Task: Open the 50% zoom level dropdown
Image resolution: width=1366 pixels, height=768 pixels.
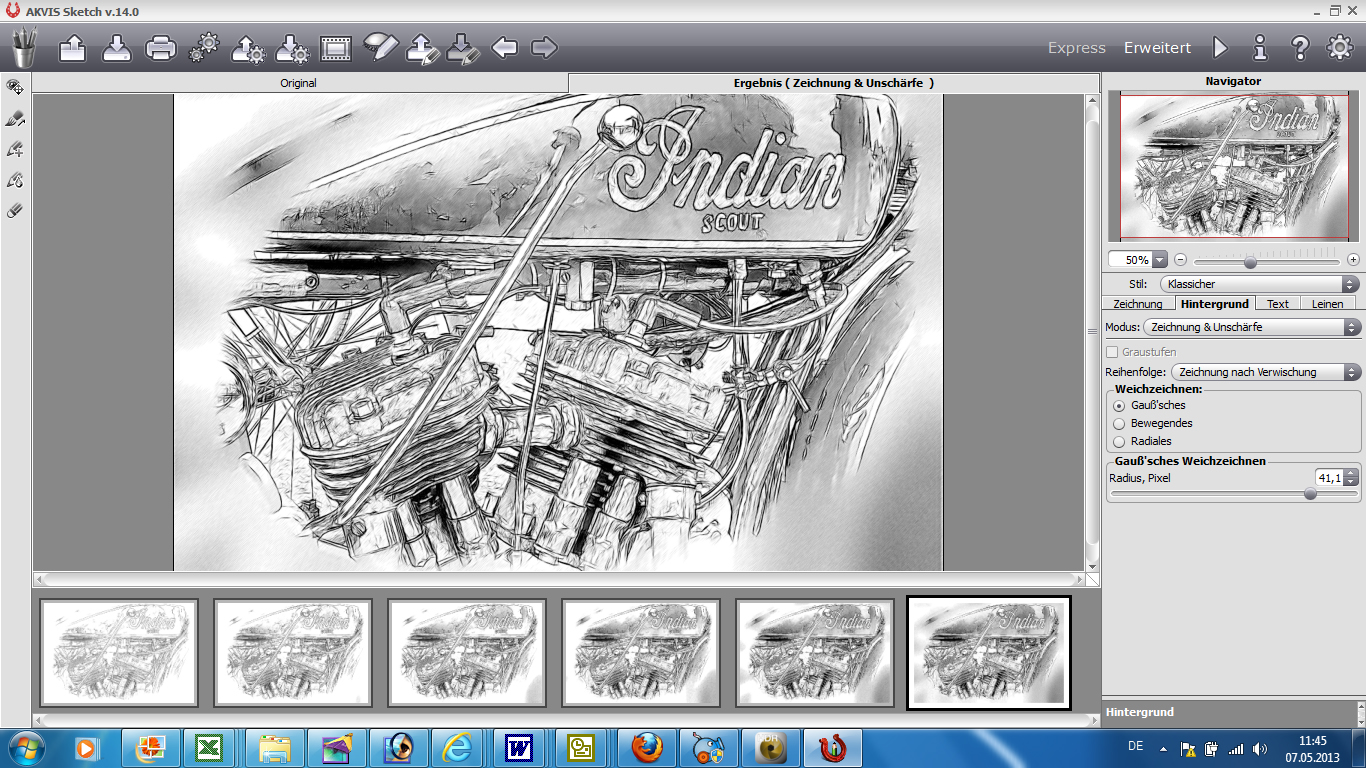Action: tap(1160, 260)
